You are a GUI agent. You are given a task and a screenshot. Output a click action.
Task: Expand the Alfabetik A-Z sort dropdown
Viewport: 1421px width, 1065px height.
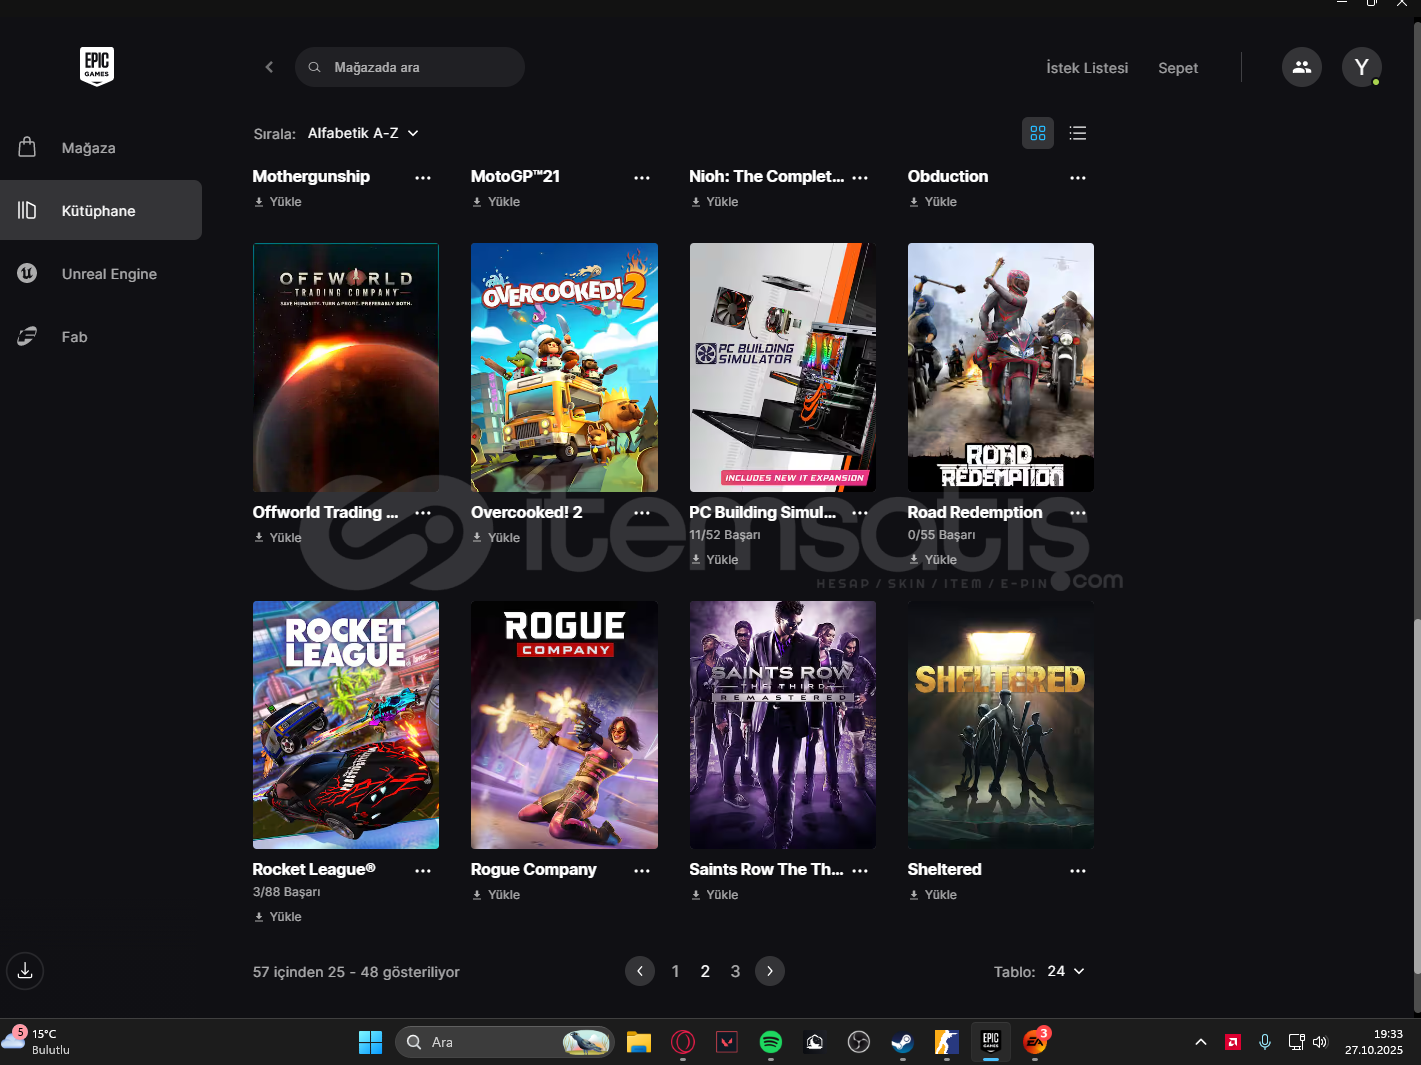(x=363, y=133)
